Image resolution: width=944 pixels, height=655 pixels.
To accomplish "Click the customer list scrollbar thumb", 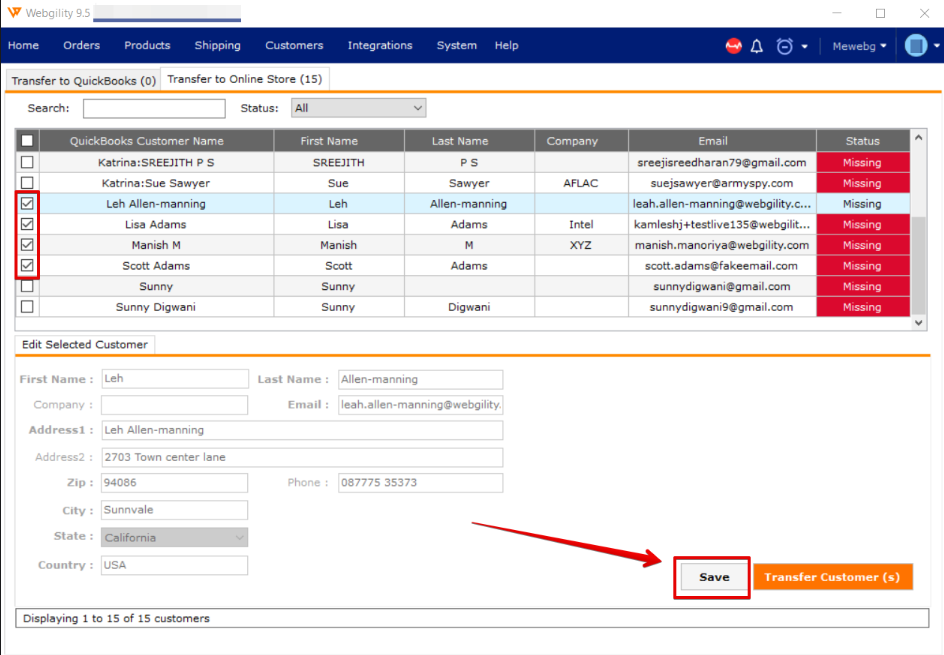I will tap(918, 265).
